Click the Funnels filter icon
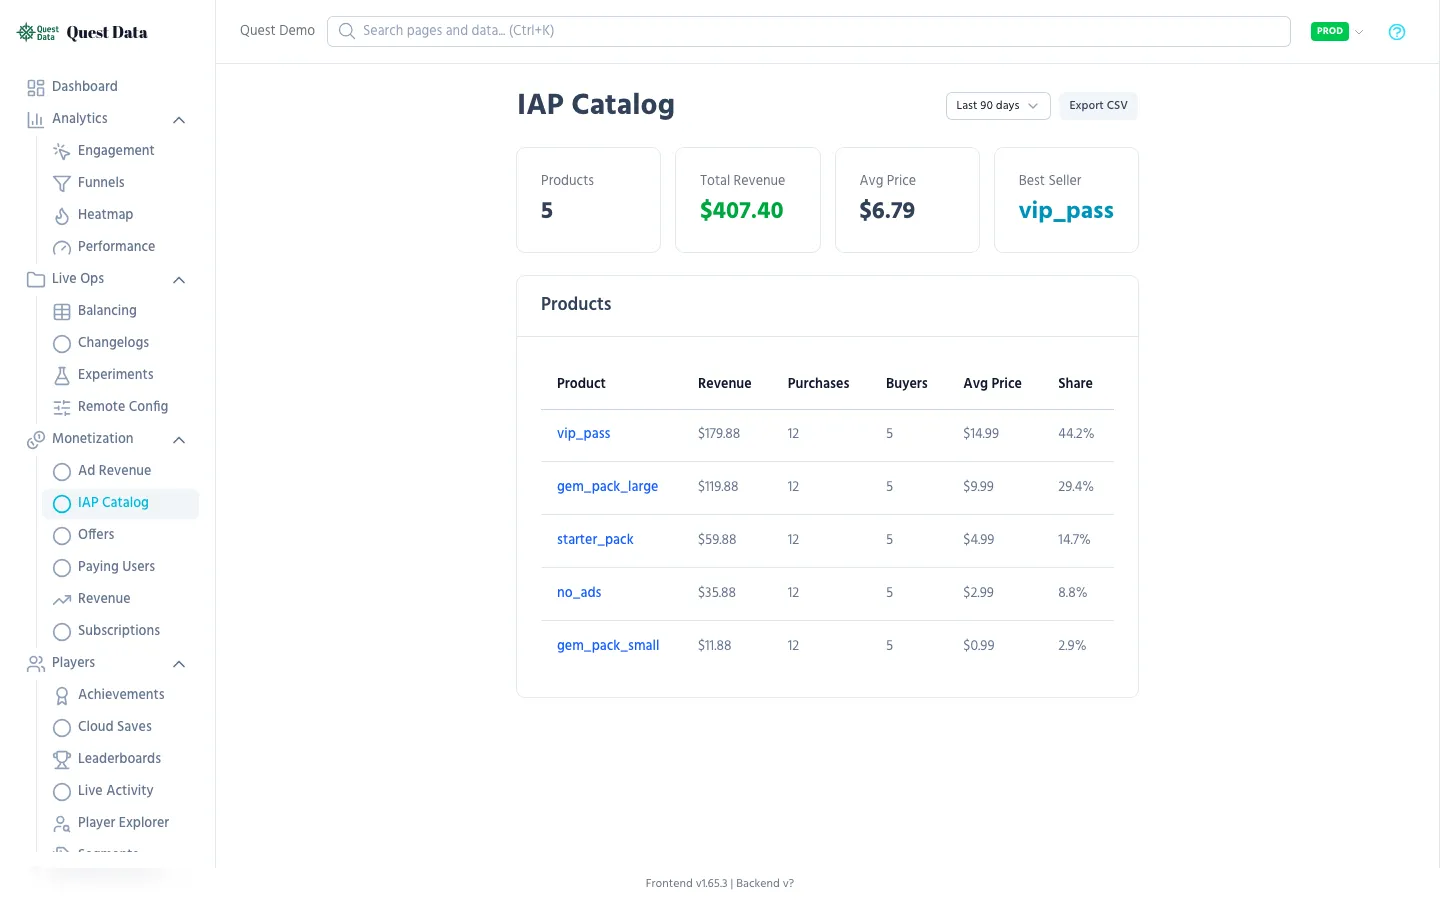 (62, 183)
